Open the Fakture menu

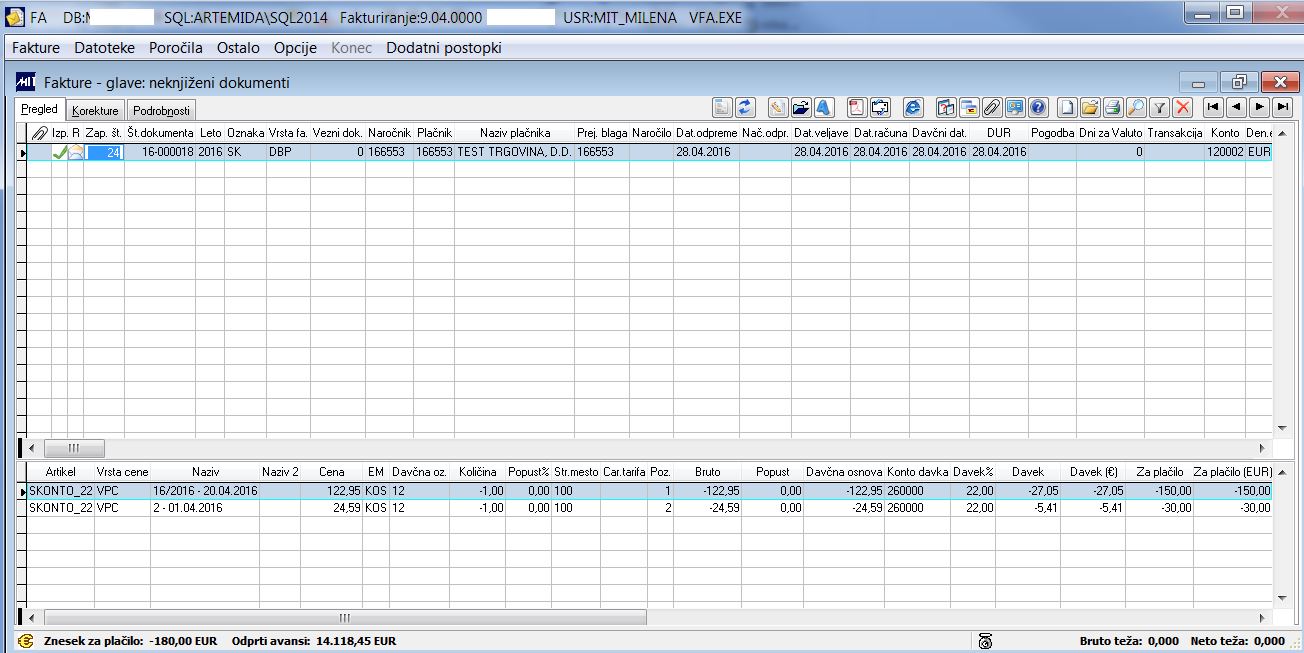pyautogui.click(x=36, y=48)
